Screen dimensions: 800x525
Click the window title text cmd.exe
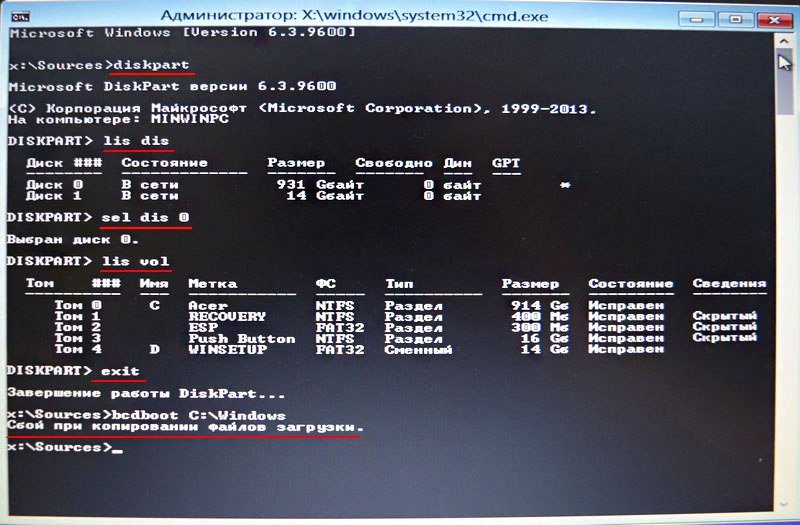click(355, 16)
